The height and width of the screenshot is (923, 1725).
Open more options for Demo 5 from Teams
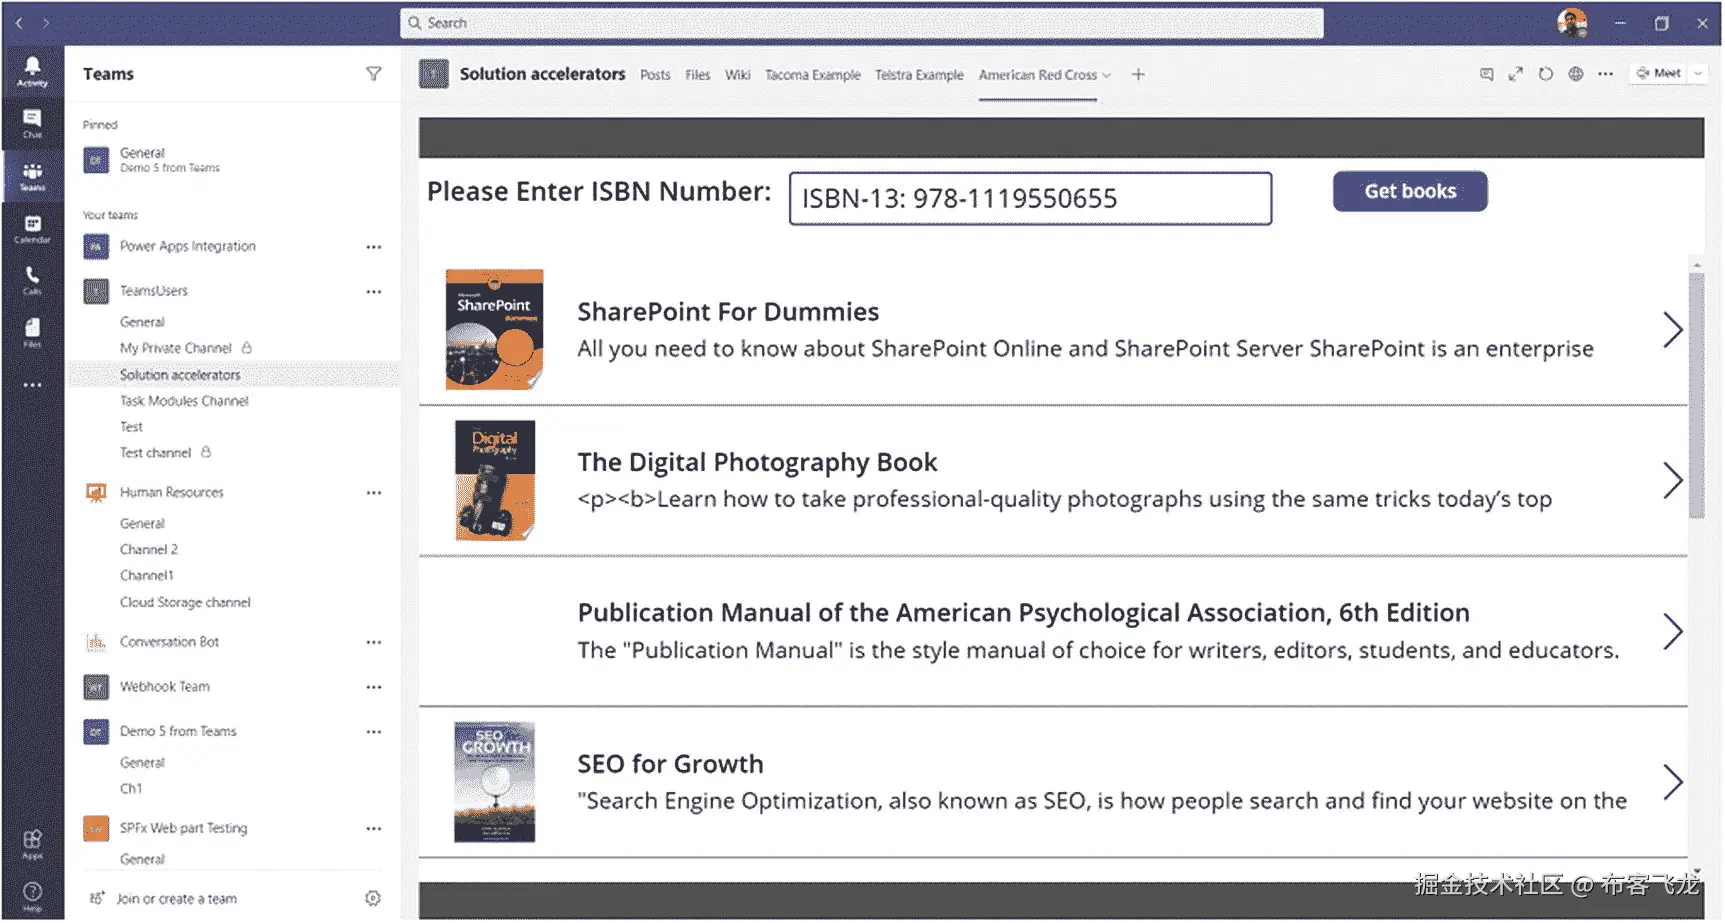tap(374, 732)
